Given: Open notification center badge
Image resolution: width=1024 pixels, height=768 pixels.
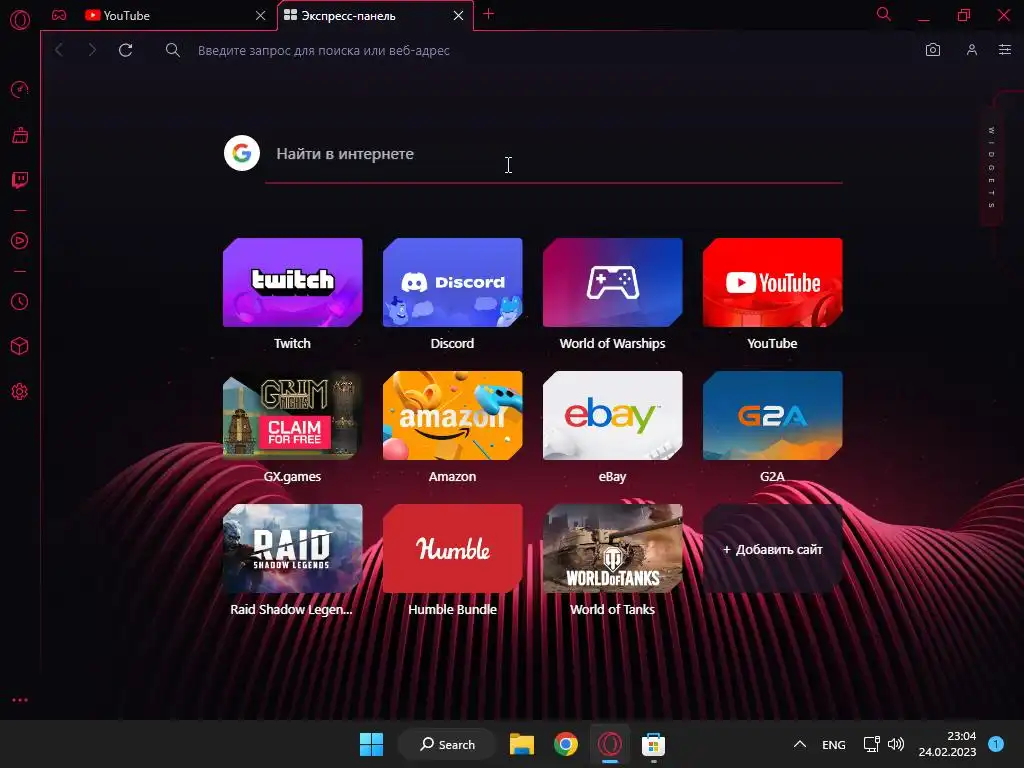Looking at the screenshot, I should [x=996, y=744].
